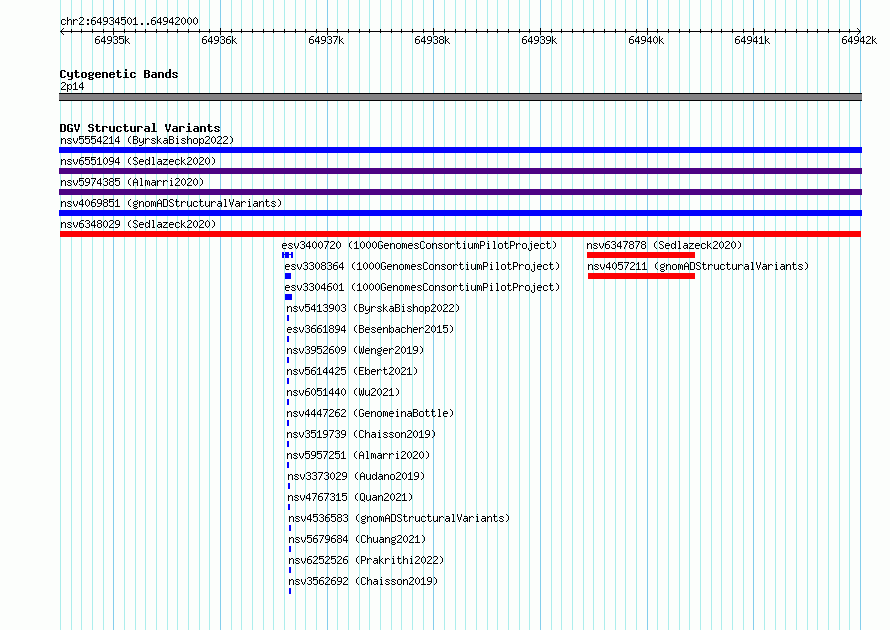Click the 64937k ruler tick label

[326, 40]
